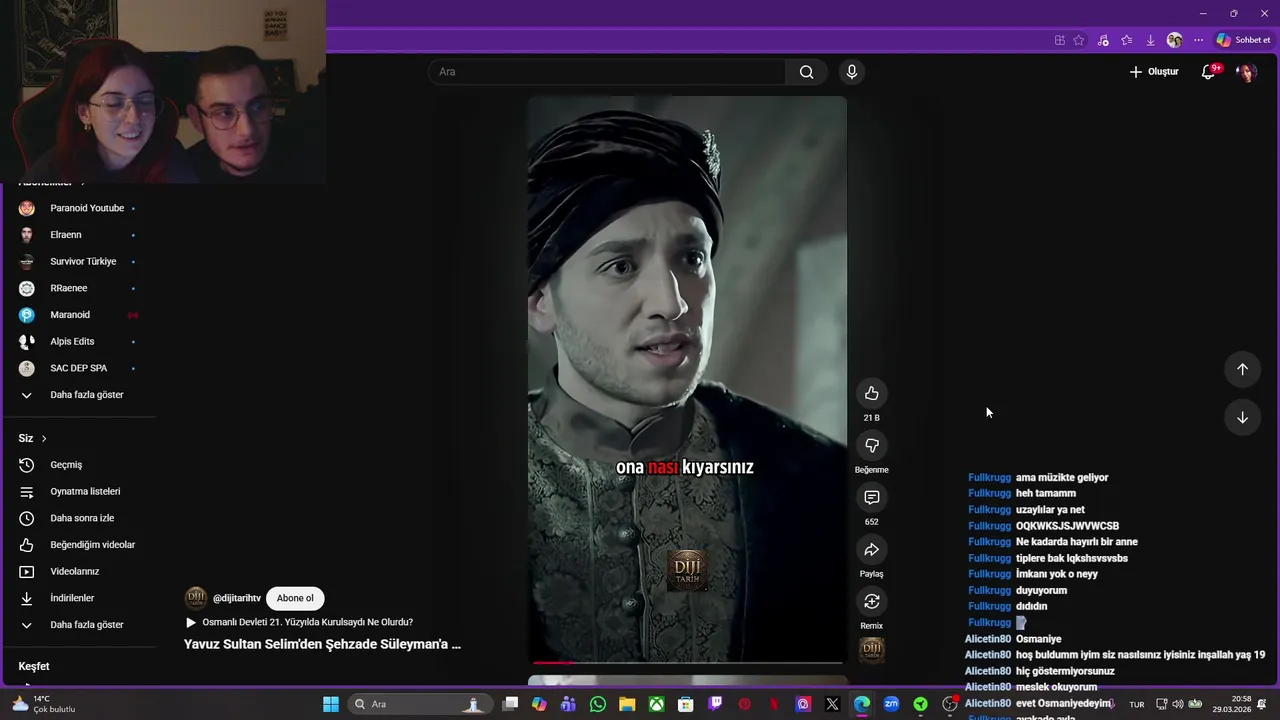Open Microsoft Store from the taskbar
Screen dimensions: 1280x720
[686, 704]
